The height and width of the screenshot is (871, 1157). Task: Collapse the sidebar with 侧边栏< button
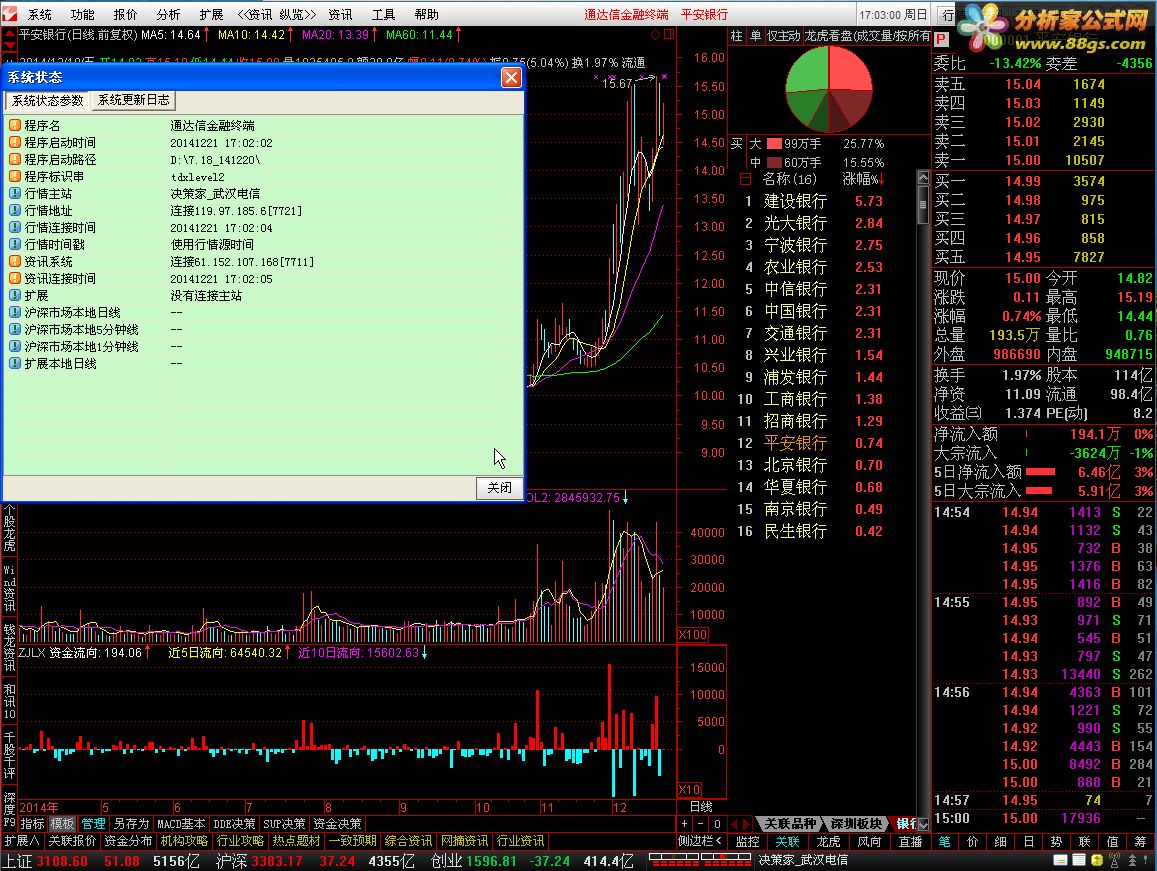point(700,841)
